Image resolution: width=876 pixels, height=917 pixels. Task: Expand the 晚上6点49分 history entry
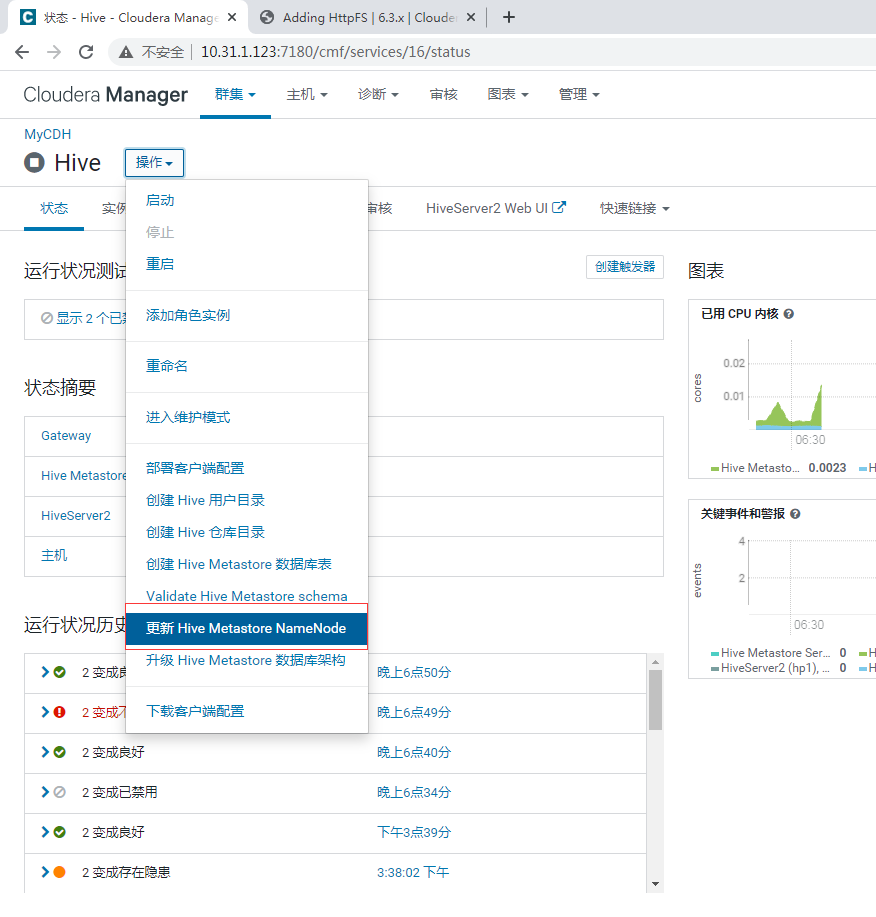tap(45, 712)
